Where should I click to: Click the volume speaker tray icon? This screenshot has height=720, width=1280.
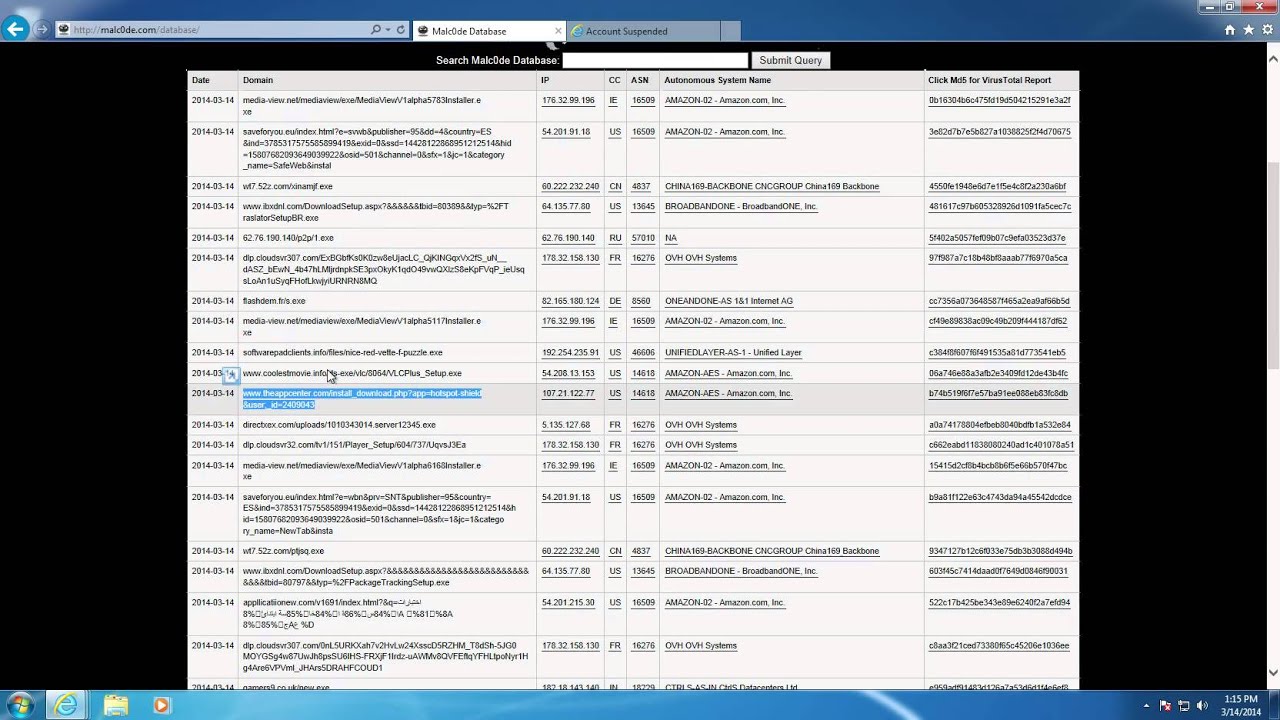(x=1203, y=706)
